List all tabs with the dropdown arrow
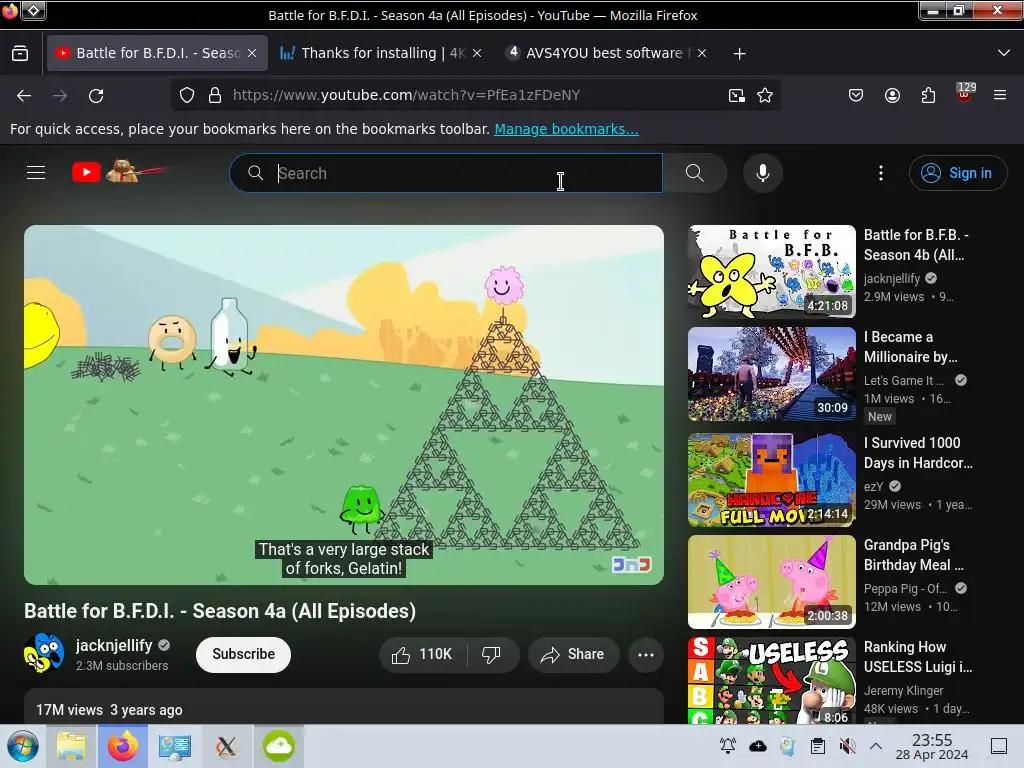Screen dimensions: 1024x768 click(1004, 53)
